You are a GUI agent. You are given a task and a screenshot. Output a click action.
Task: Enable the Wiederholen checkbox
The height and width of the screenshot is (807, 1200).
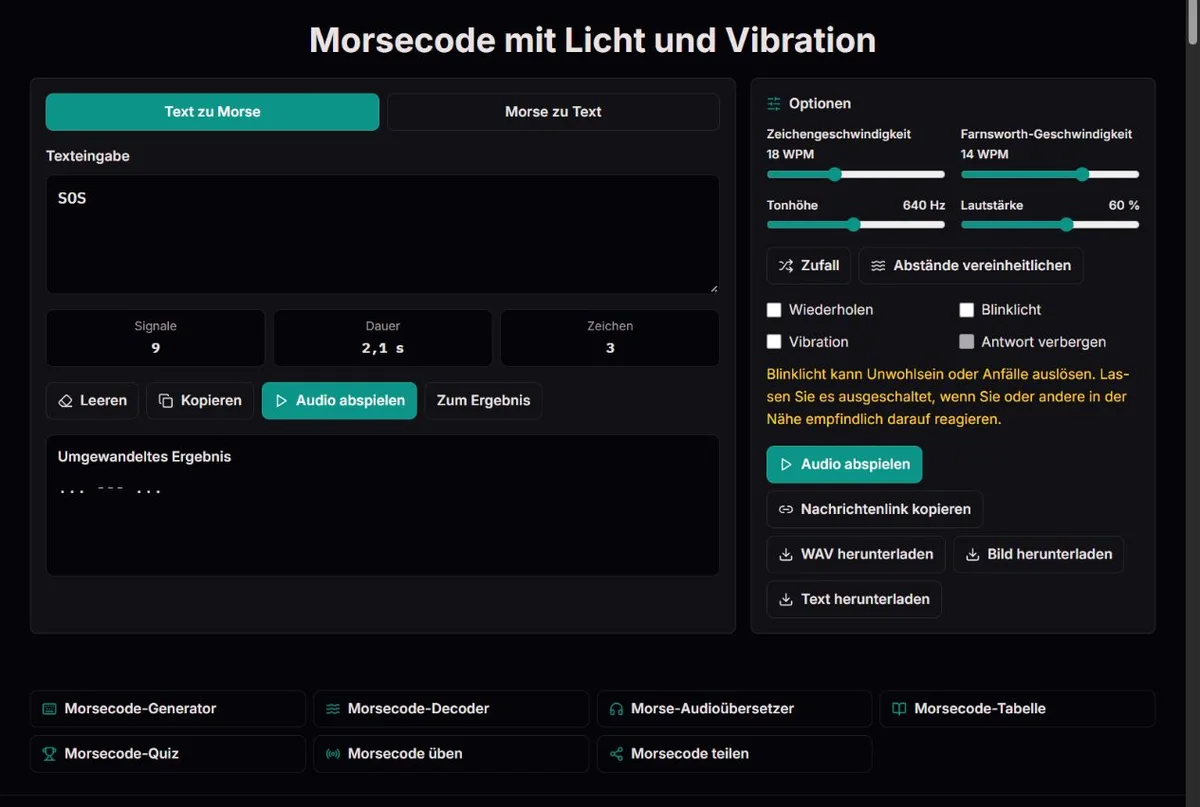point(774,310)
